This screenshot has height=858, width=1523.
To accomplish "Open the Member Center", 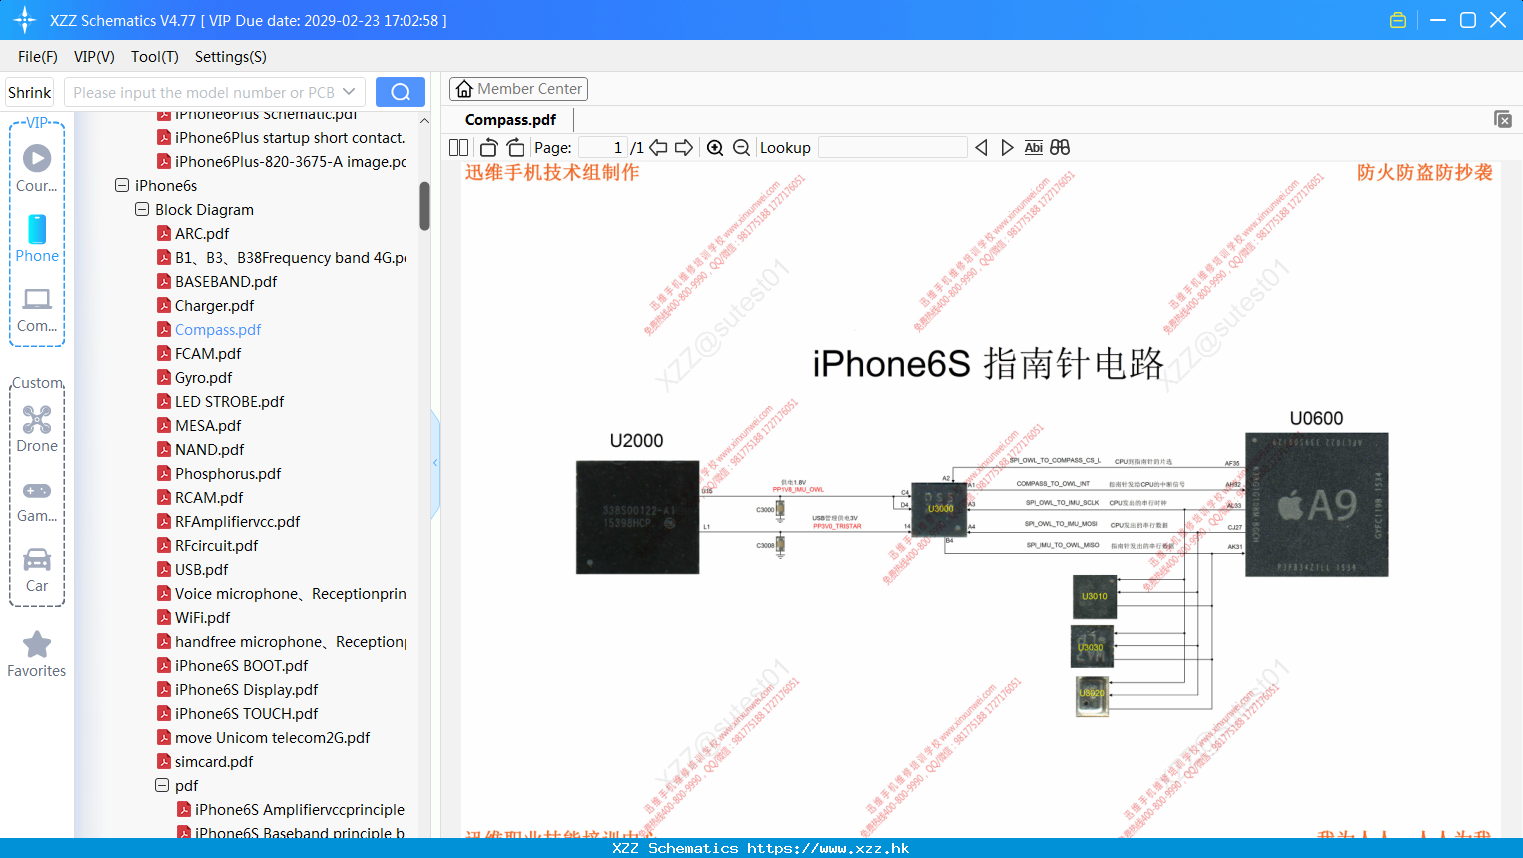I will (518, 89).
